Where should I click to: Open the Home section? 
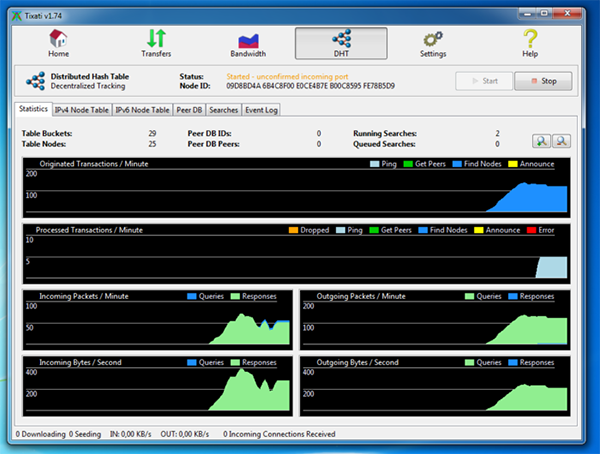pos(59,43)
